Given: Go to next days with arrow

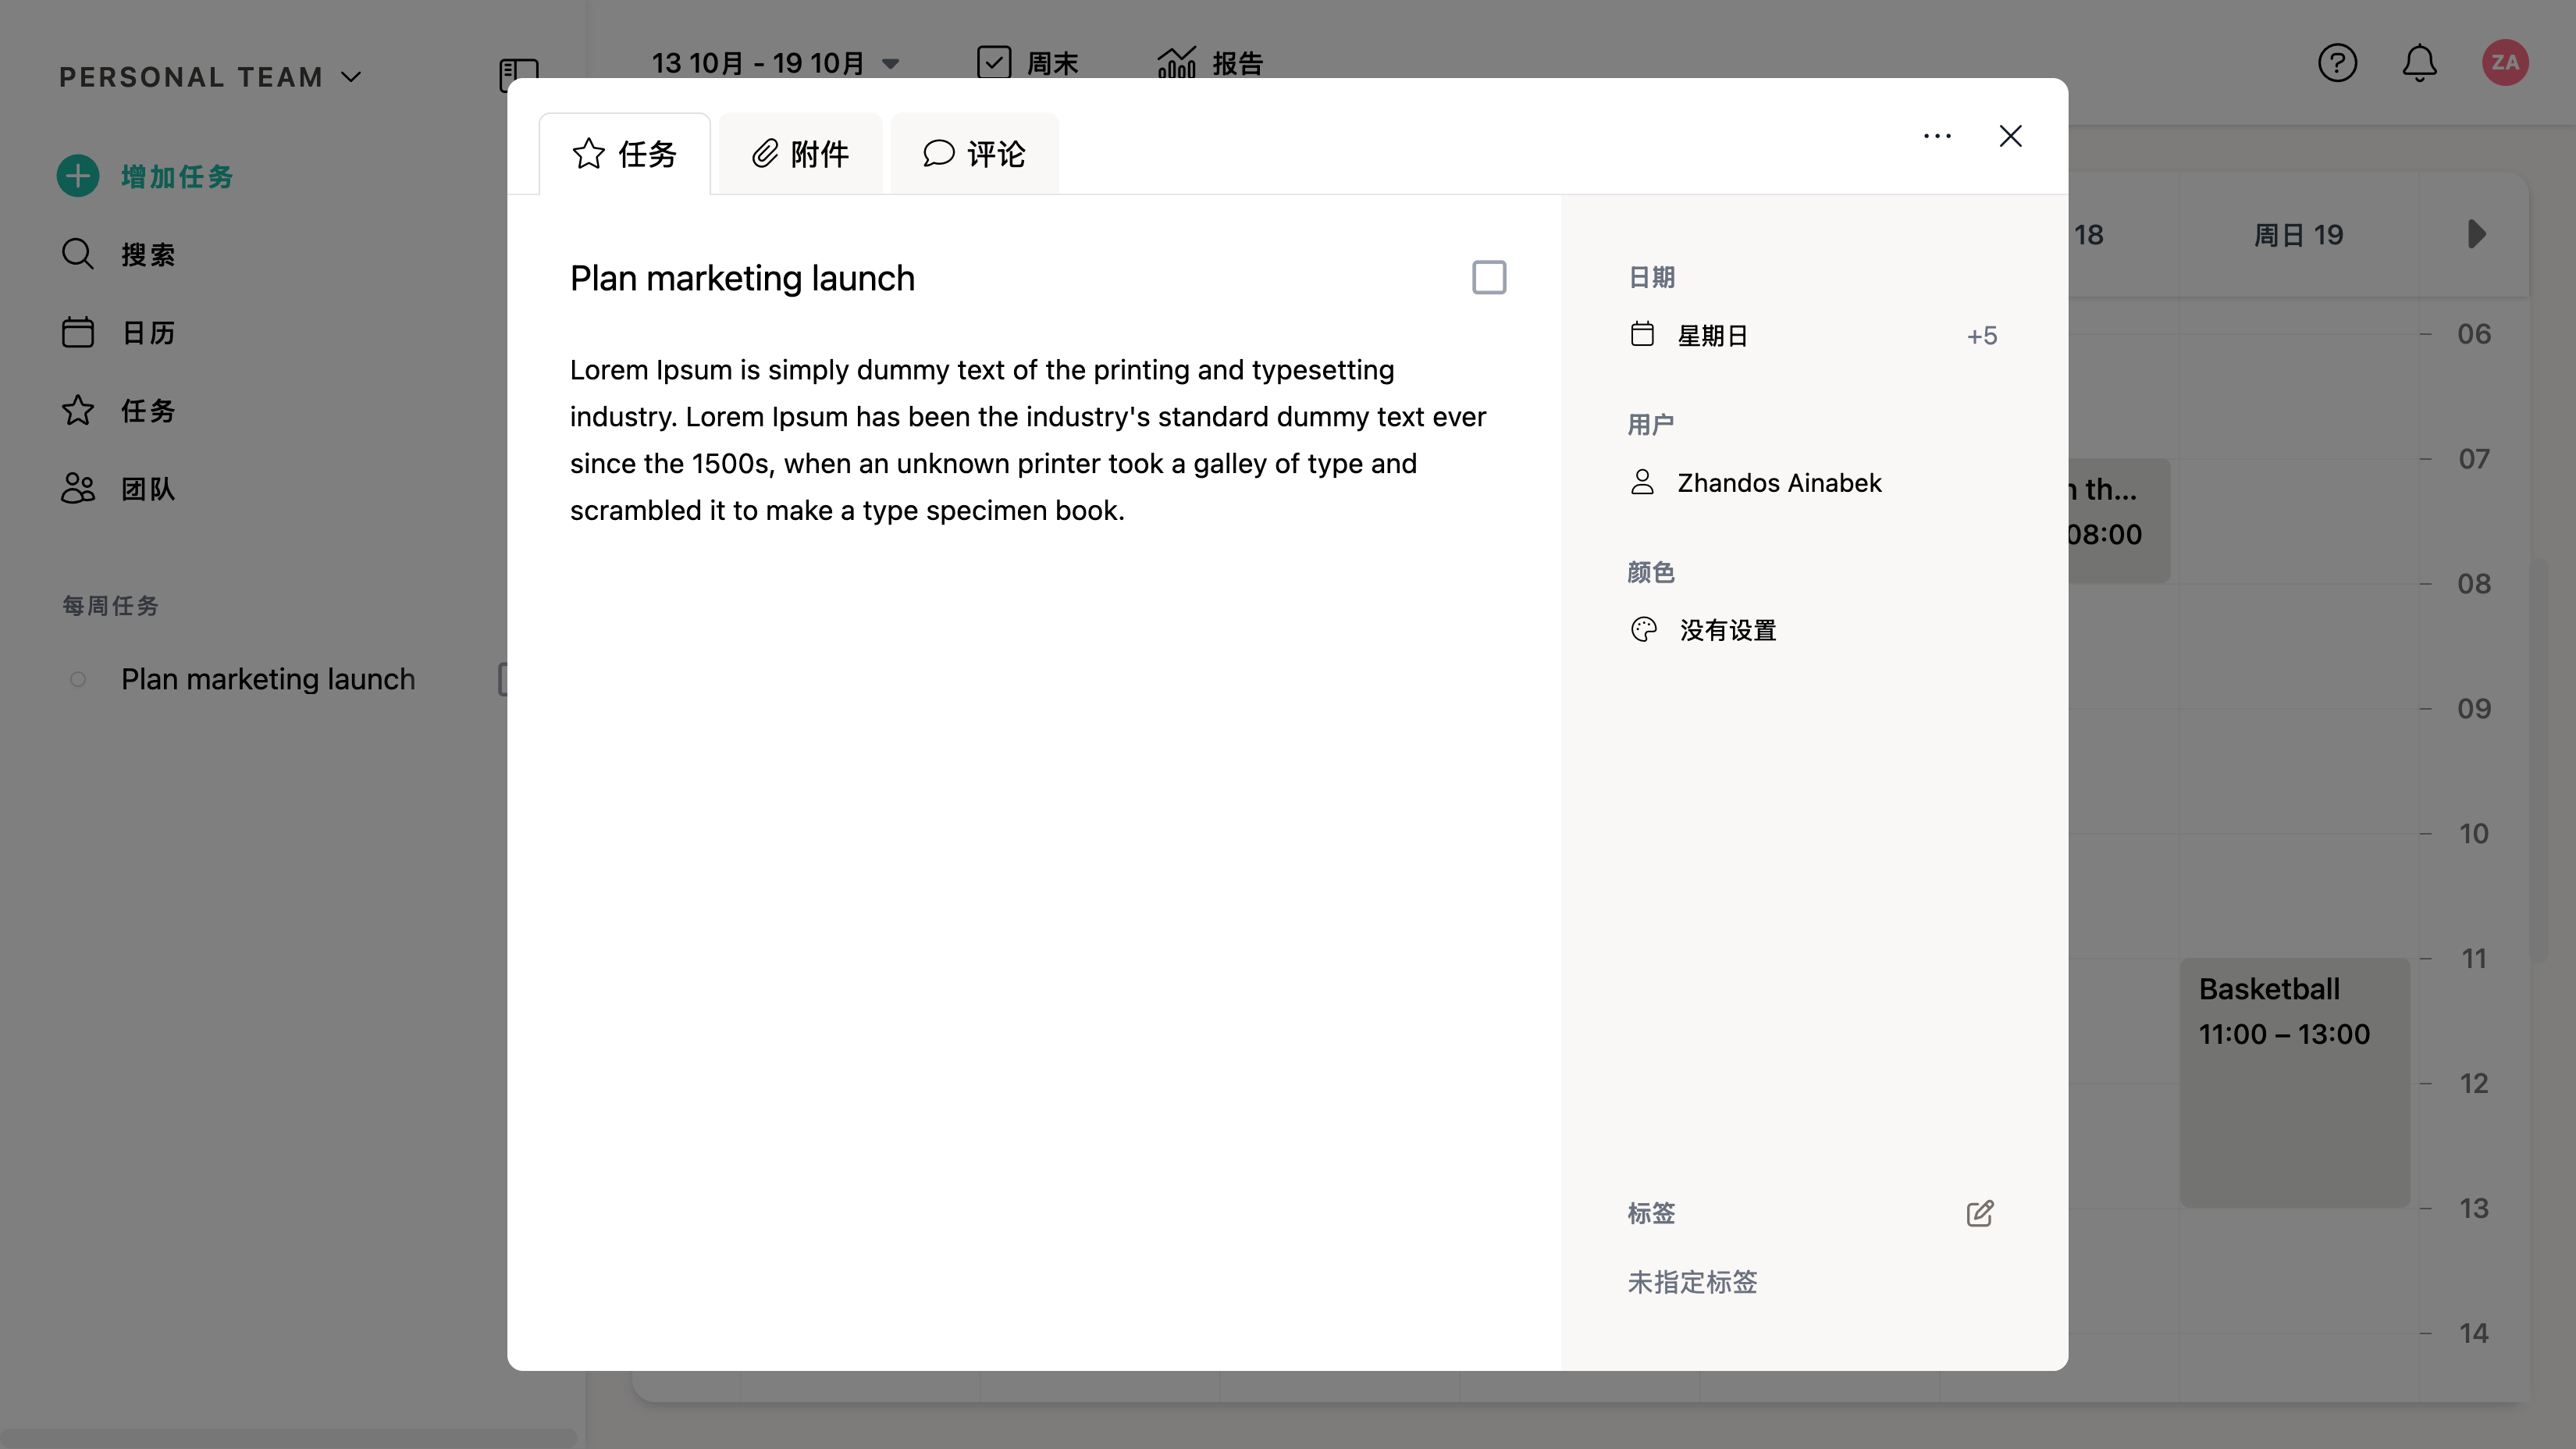Looking at the screenshot, I should tap(2476, 235).
